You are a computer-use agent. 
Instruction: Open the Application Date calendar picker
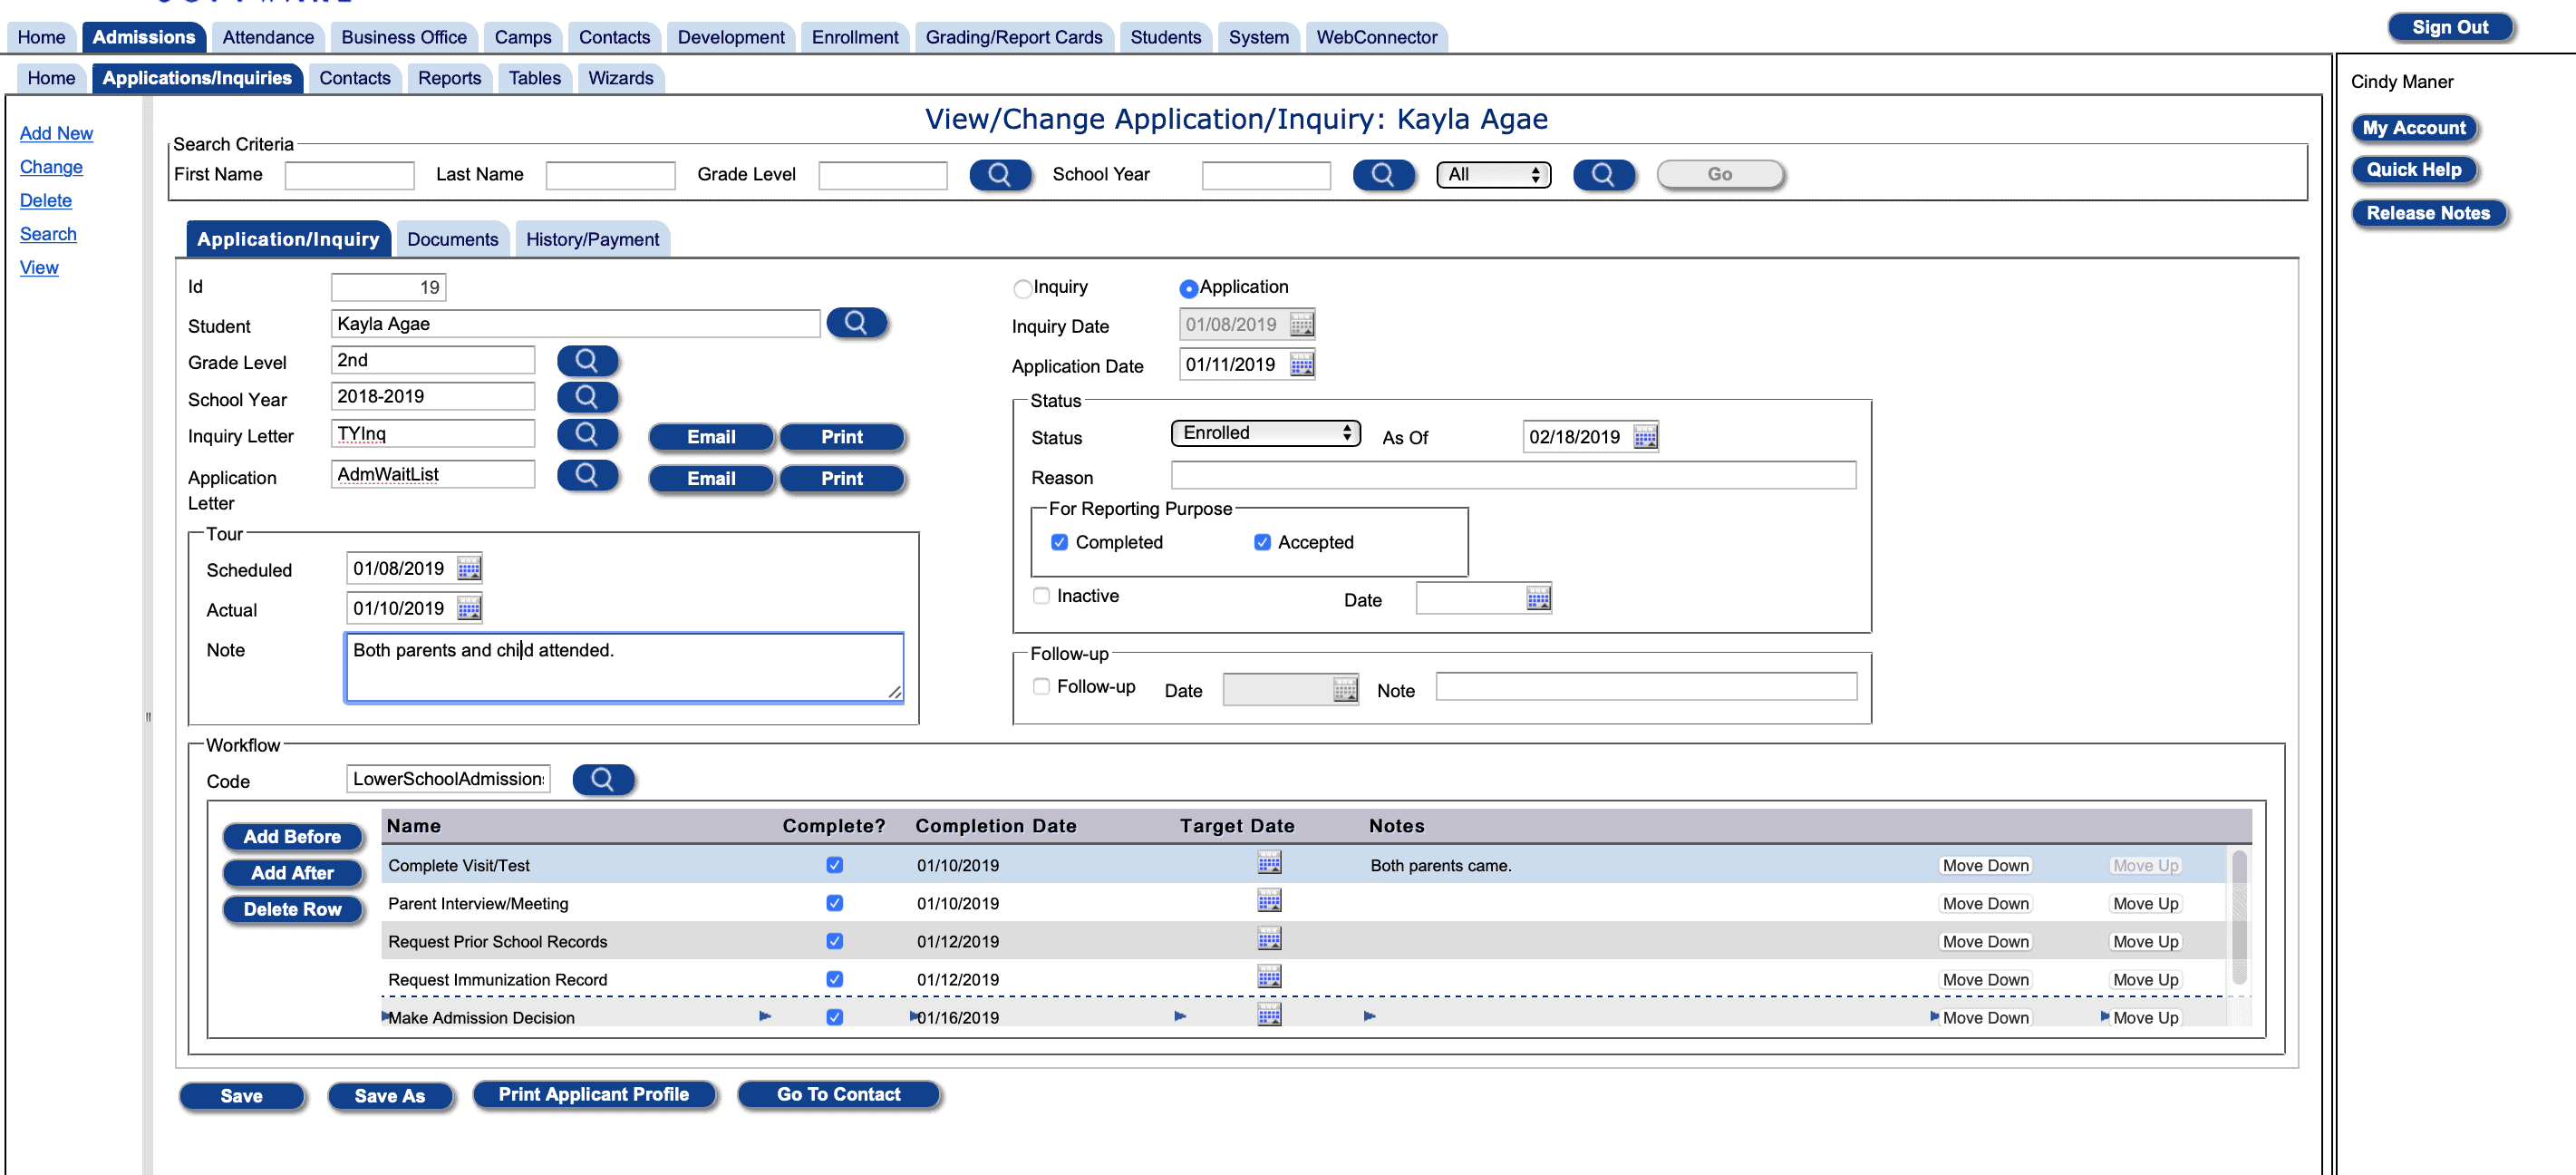(x=1301, y=364)
